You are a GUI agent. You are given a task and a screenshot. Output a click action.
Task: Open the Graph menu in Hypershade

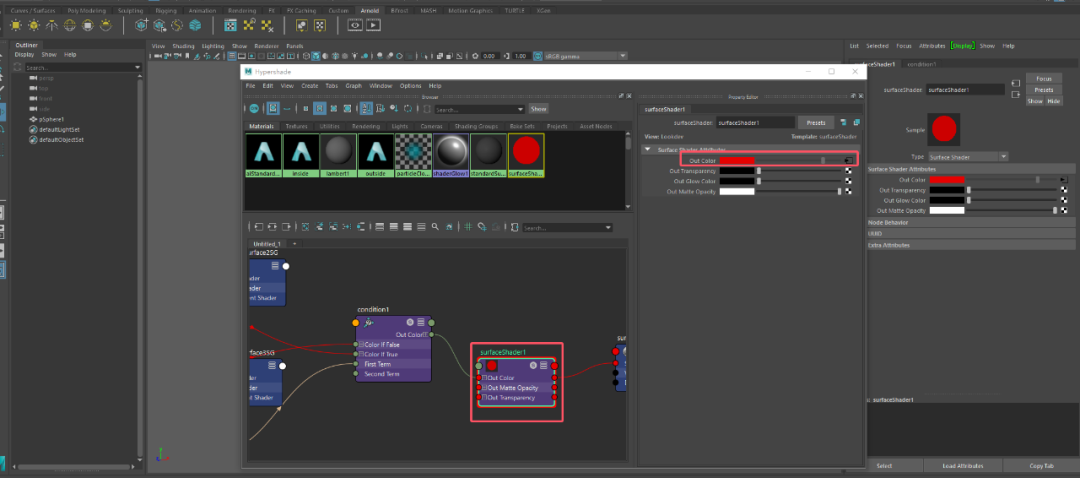click(x=353, y=86)
